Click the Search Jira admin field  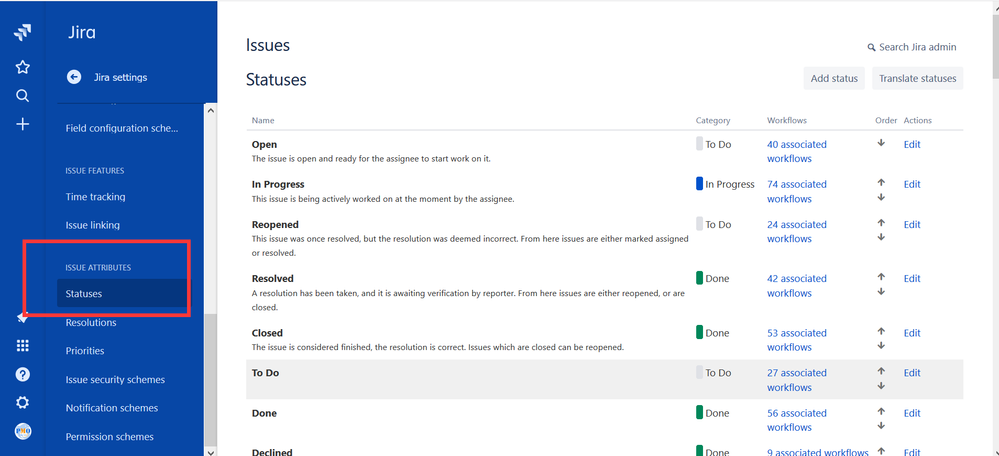(x=912, y=47)
